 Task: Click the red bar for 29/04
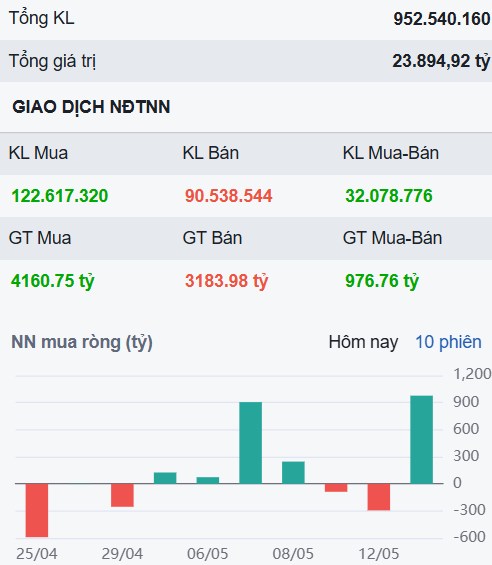(122, 495)
